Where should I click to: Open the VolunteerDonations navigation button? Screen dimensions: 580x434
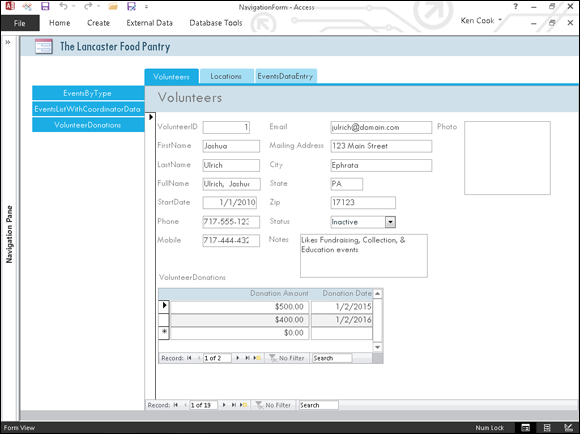pos(88,125)
